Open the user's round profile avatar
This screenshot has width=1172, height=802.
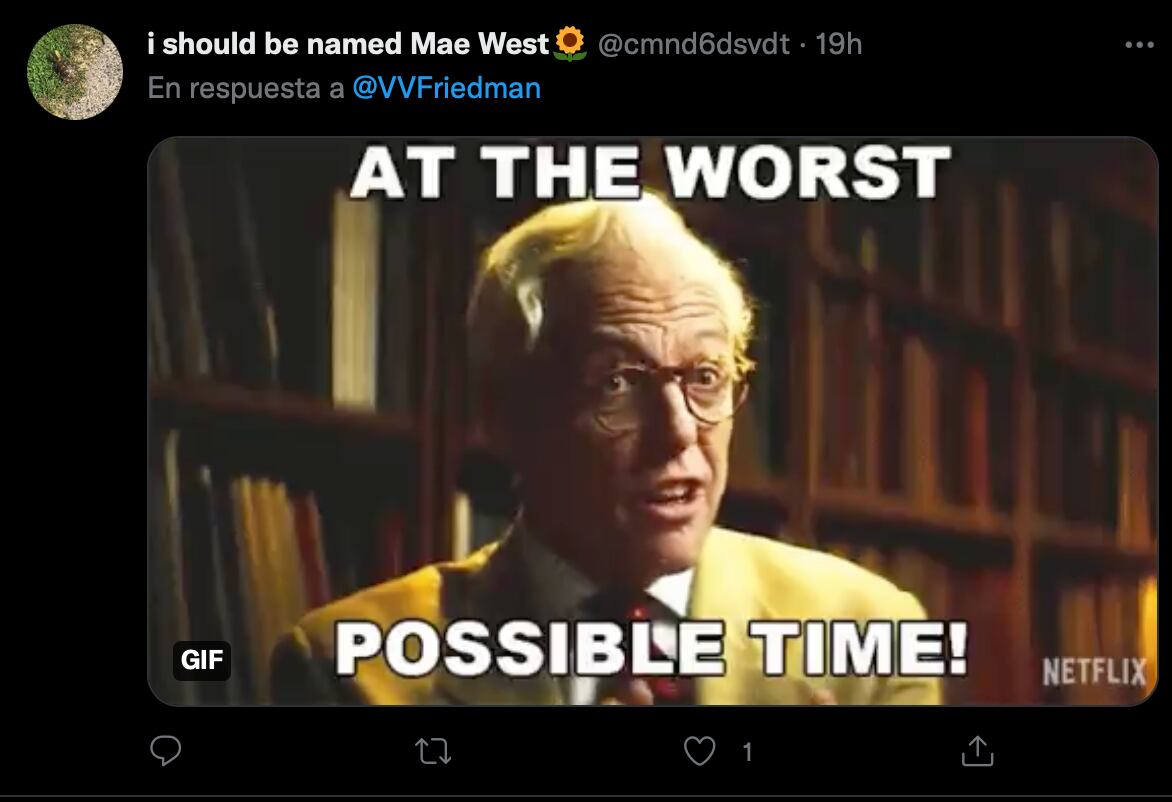tap(75, 72)
